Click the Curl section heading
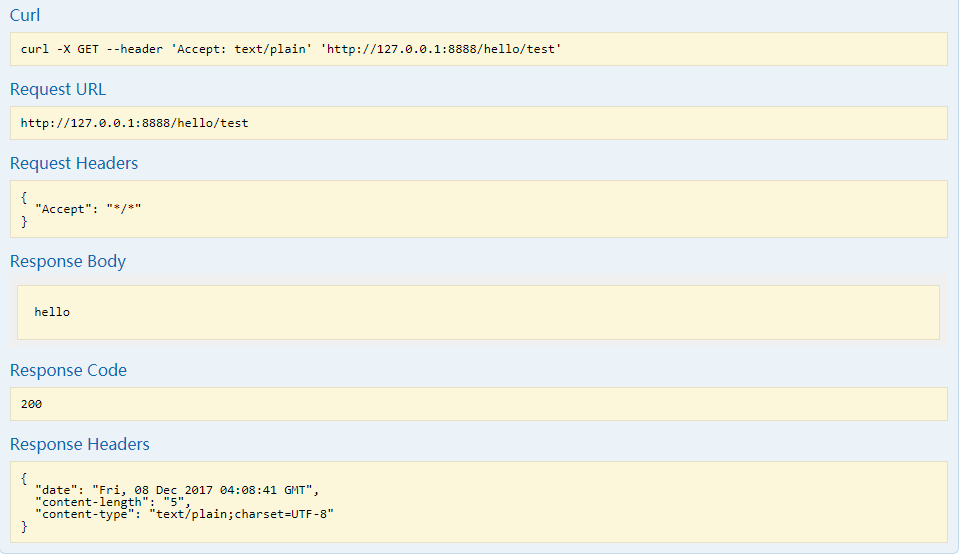The height and width of the screenshot is (558, 965). point(25,15)
